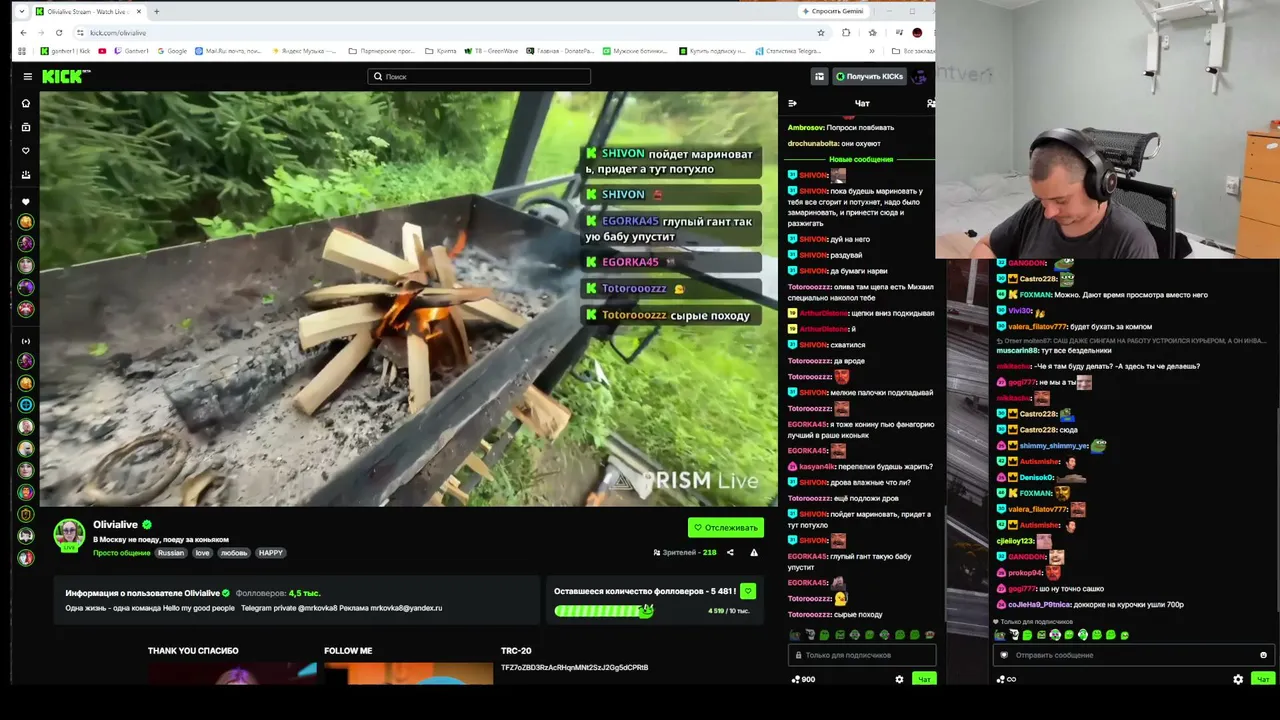Click the followers goal progress bar
This screenshot has height=720, width=1280.
pos(604,610)
